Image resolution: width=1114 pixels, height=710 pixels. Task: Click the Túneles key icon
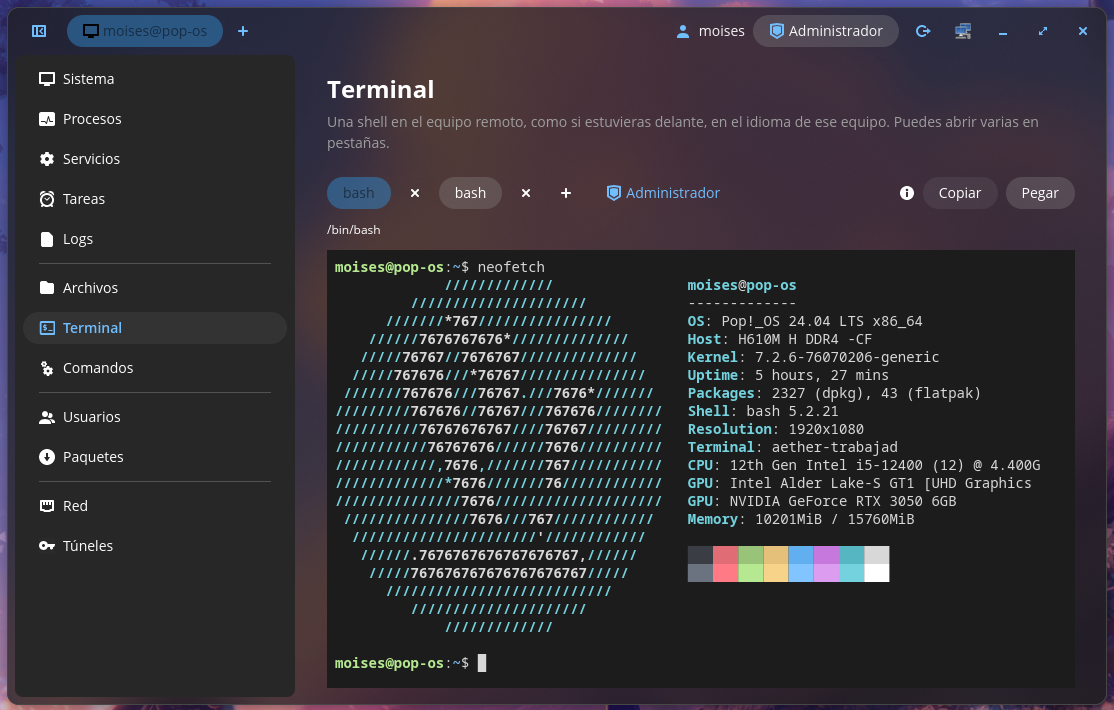click(47, 546)
